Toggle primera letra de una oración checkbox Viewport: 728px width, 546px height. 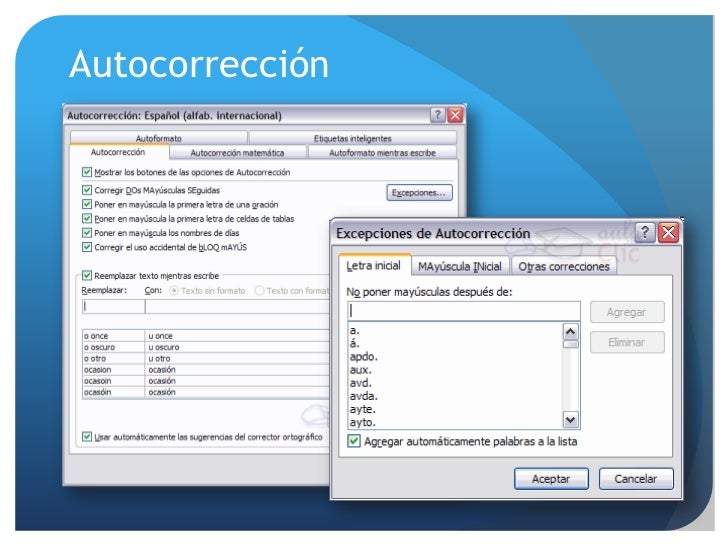87,204
